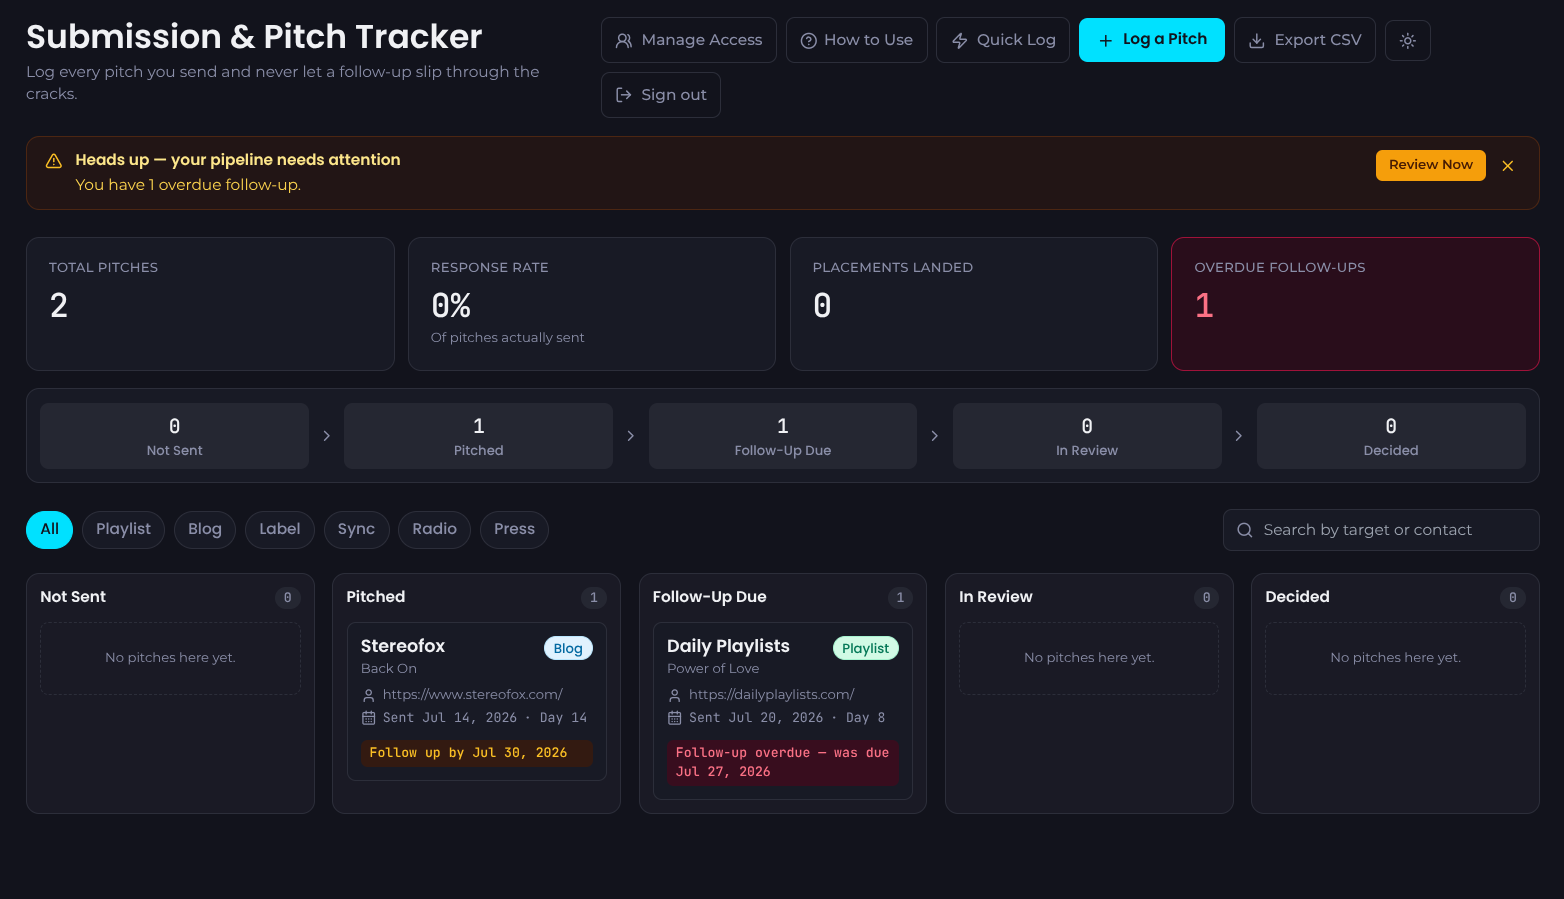Click the Blog tag on Stereofox card
1564x899 pixels.
tap(568, 648)
